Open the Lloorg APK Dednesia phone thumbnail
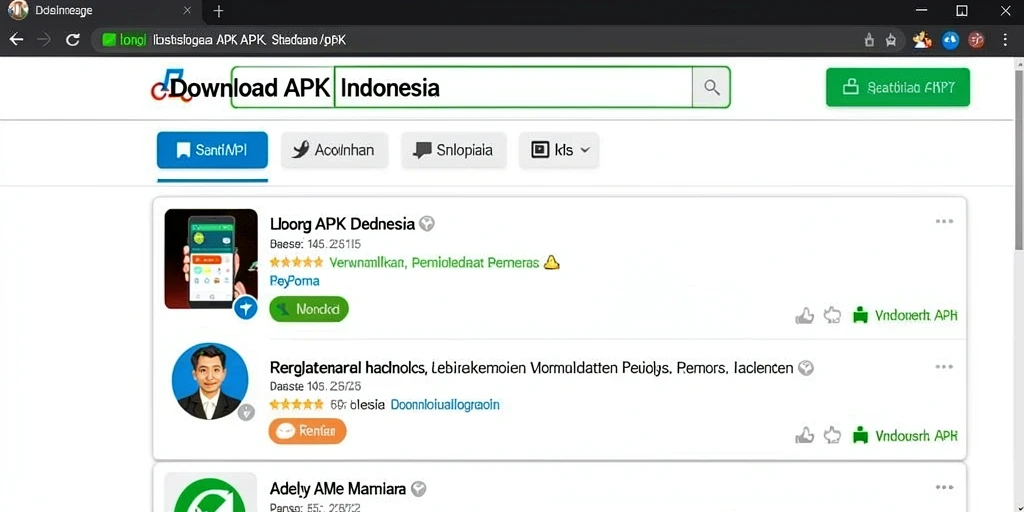Image resolution: width=1024 pixels, height=512 pixels. [211, 259]
